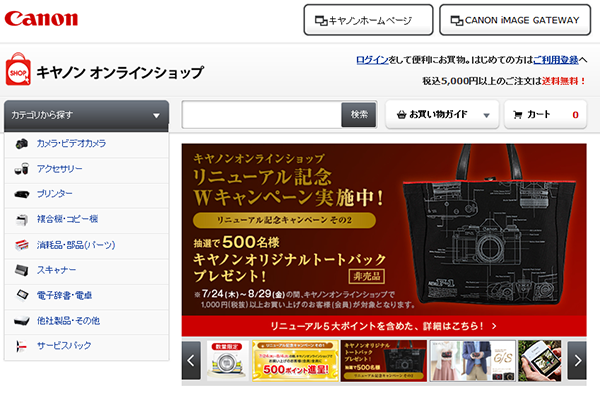Click the lens accessory icon
The image size is (600, 393).
point(22,169)
